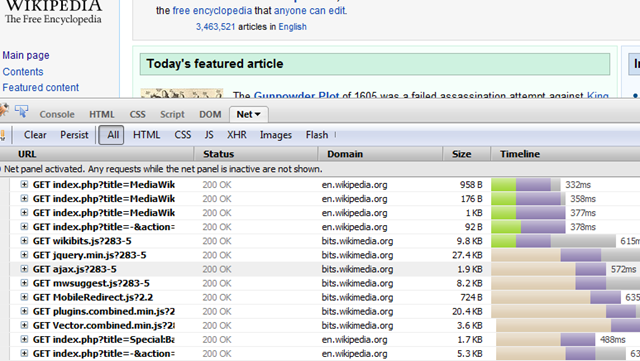
Task: Click 200 OK status in mwsuggest.js row
Action: (x=217, y=283)
